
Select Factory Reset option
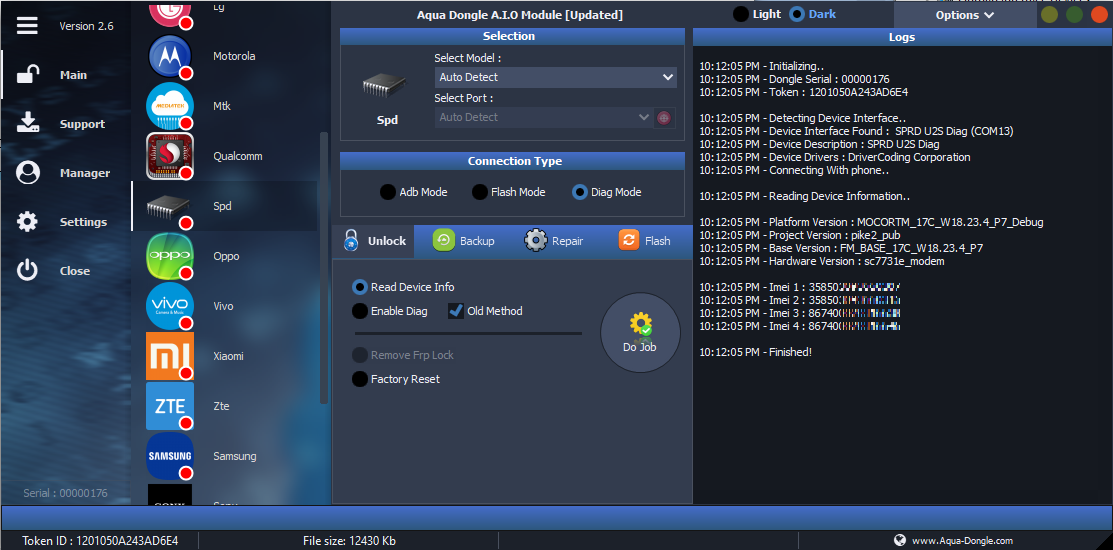(396, 379)
